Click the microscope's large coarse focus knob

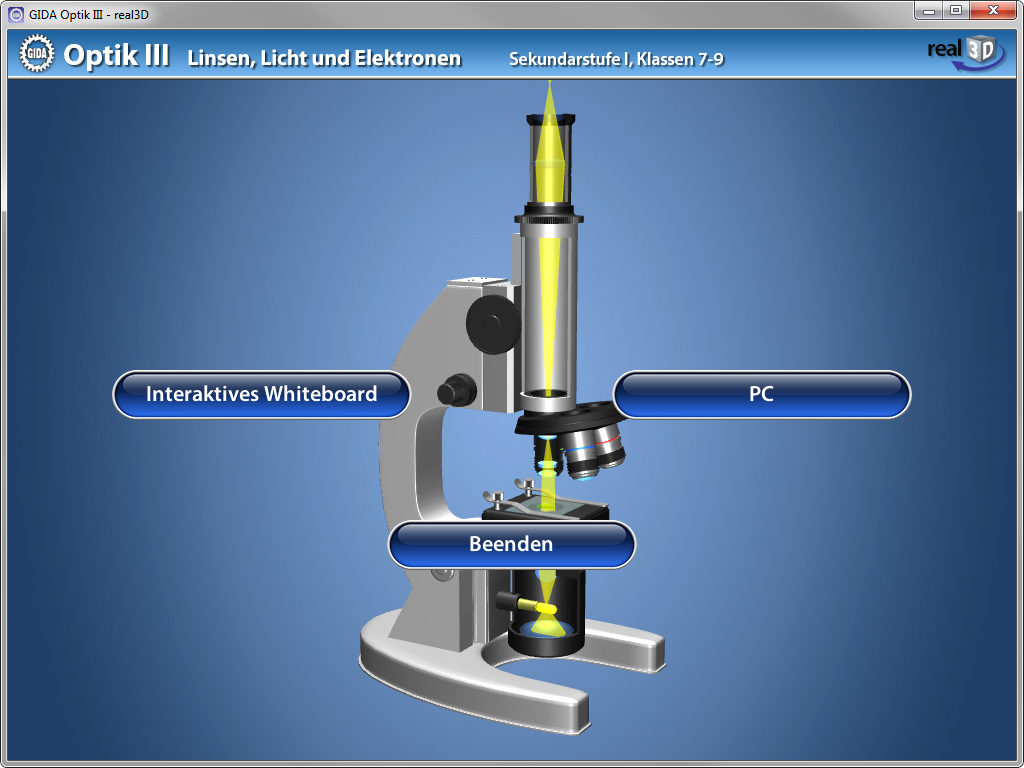click(x=492, y=321)
